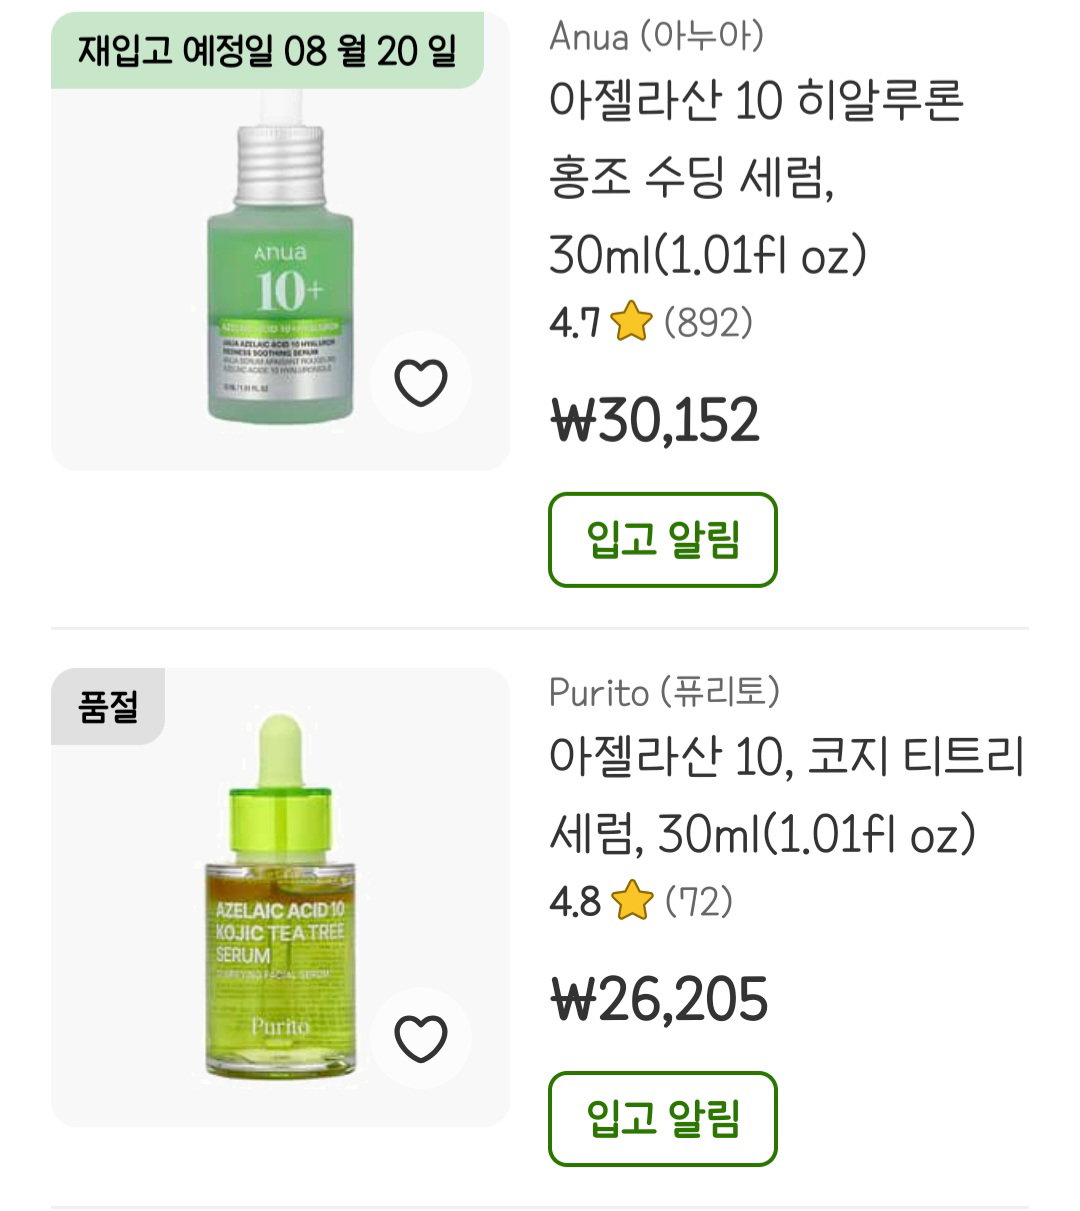Click the ₩26,205 price

tap(659, 998)
